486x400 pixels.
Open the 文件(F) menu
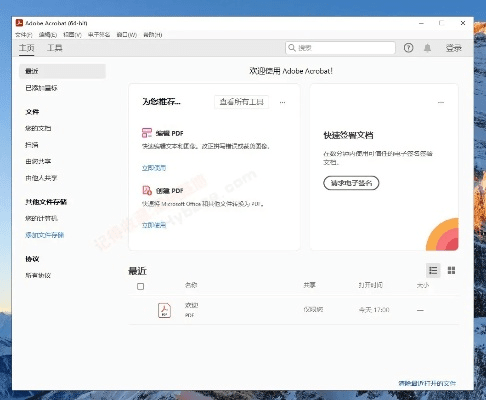pos(24,35)
